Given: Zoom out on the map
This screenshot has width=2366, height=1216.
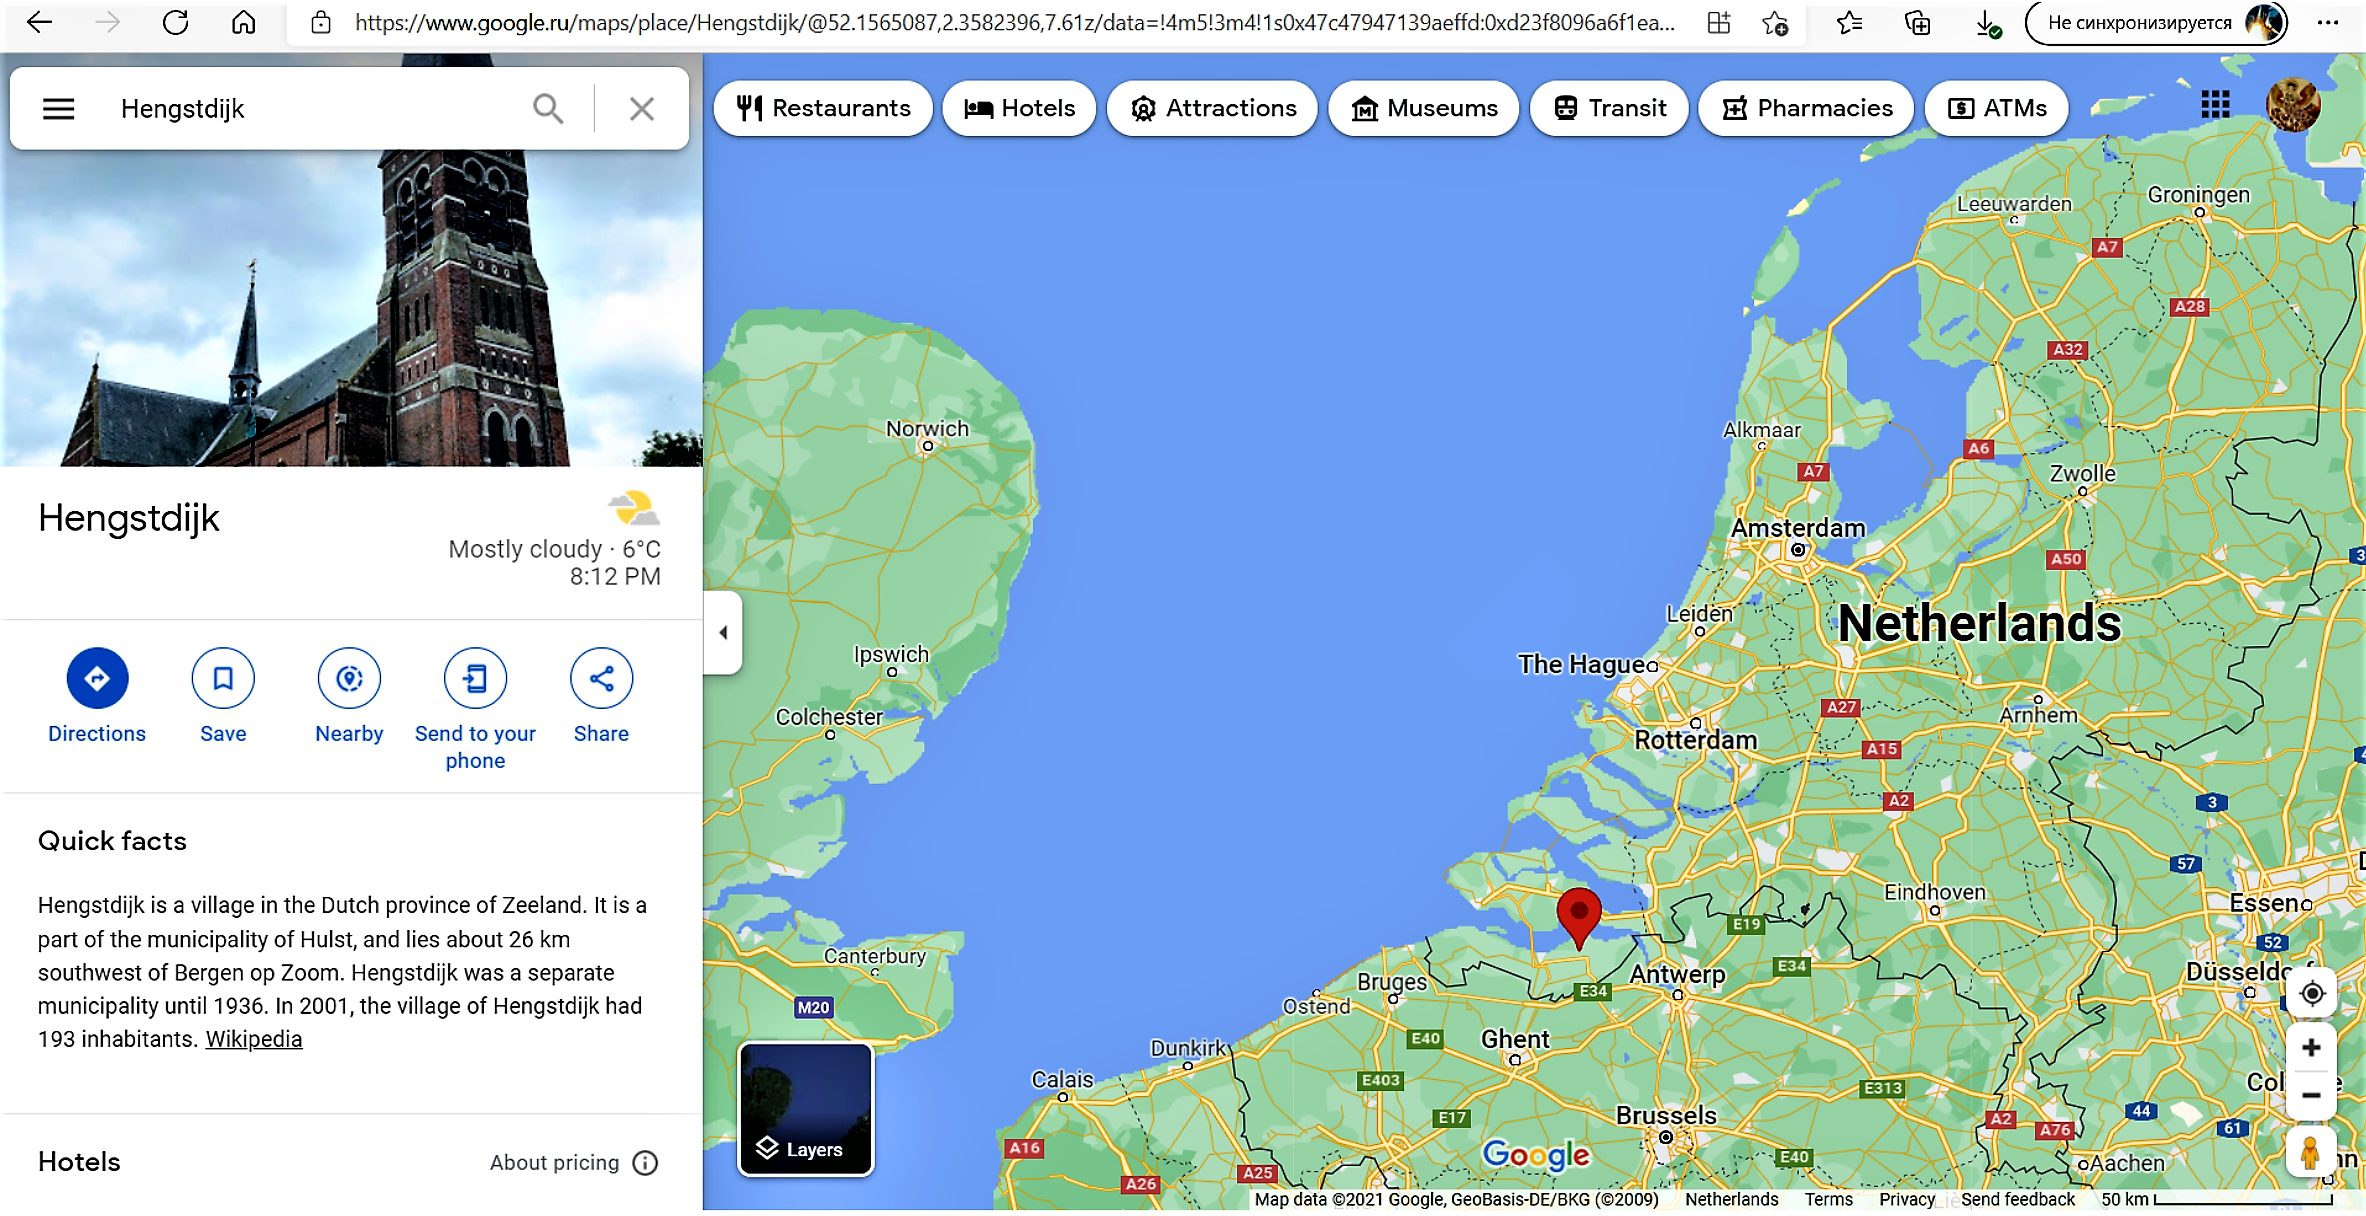Looking at the screenshot, I should (x=2311, y=1095).
